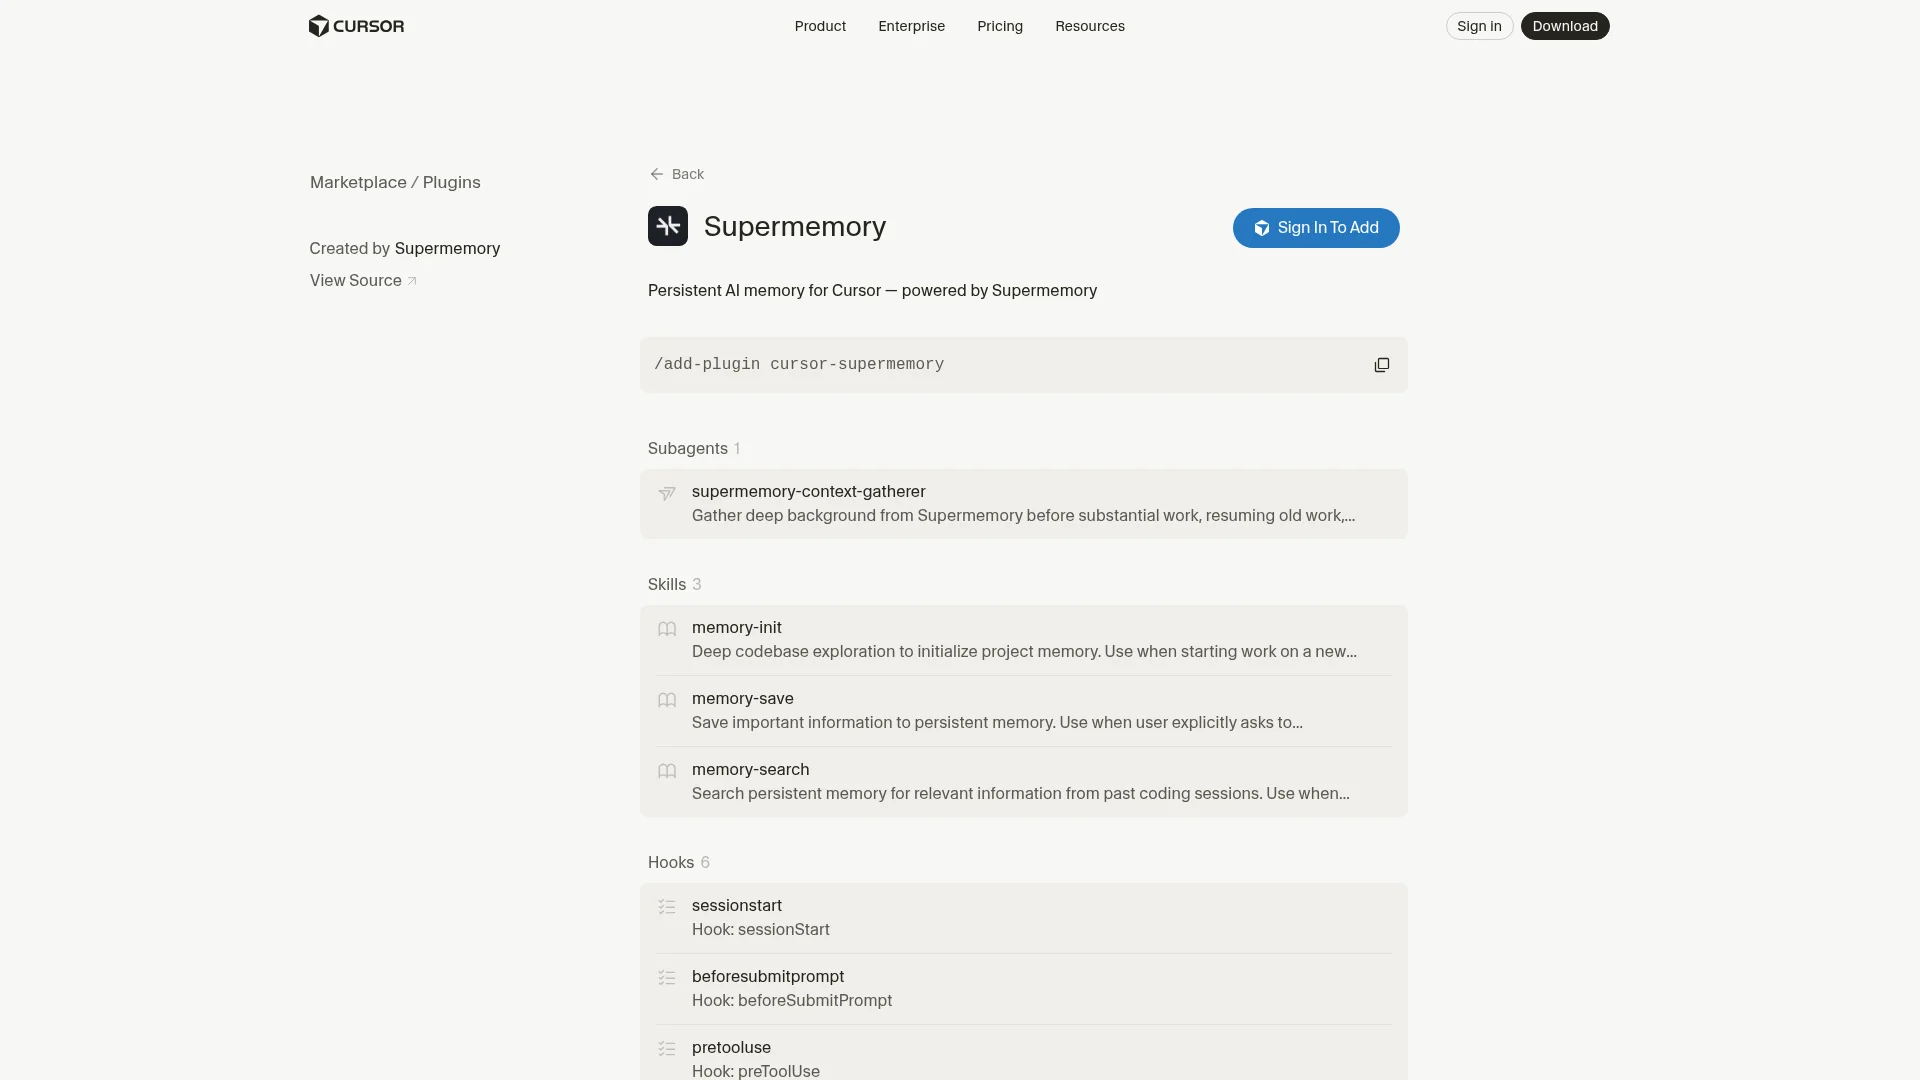Click the Skills section heading

point(667,585)
